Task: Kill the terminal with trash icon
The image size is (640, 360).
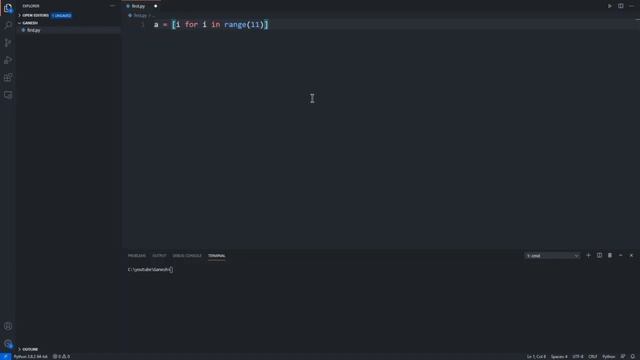Action: point(610,256)
